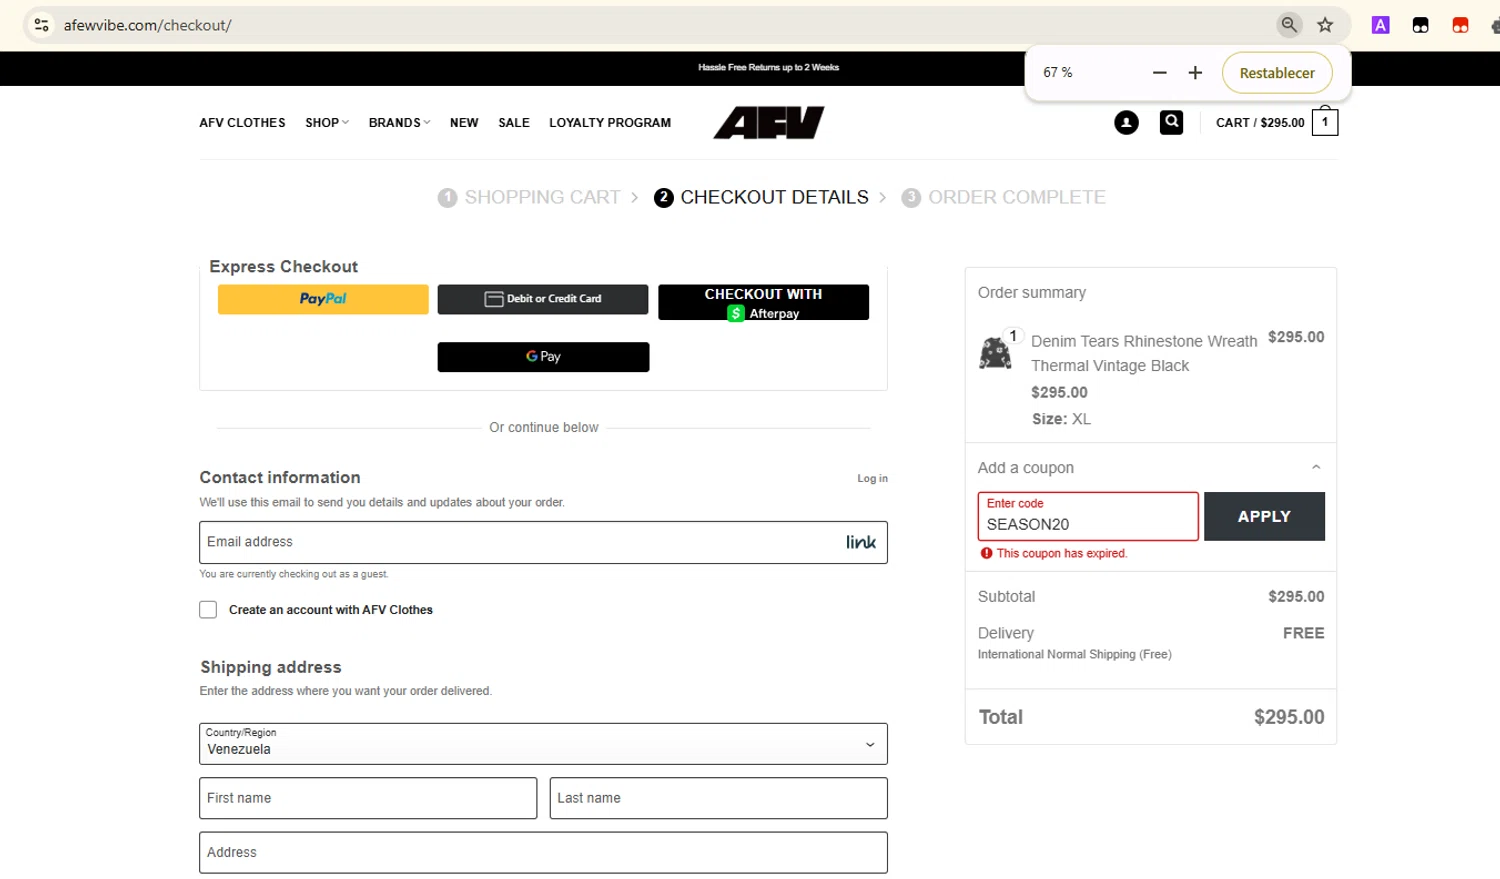Image resolution: width=1500 pixels, height=879 pixels.
Task: Click the Log in link
Action: (x=872, y=479)
